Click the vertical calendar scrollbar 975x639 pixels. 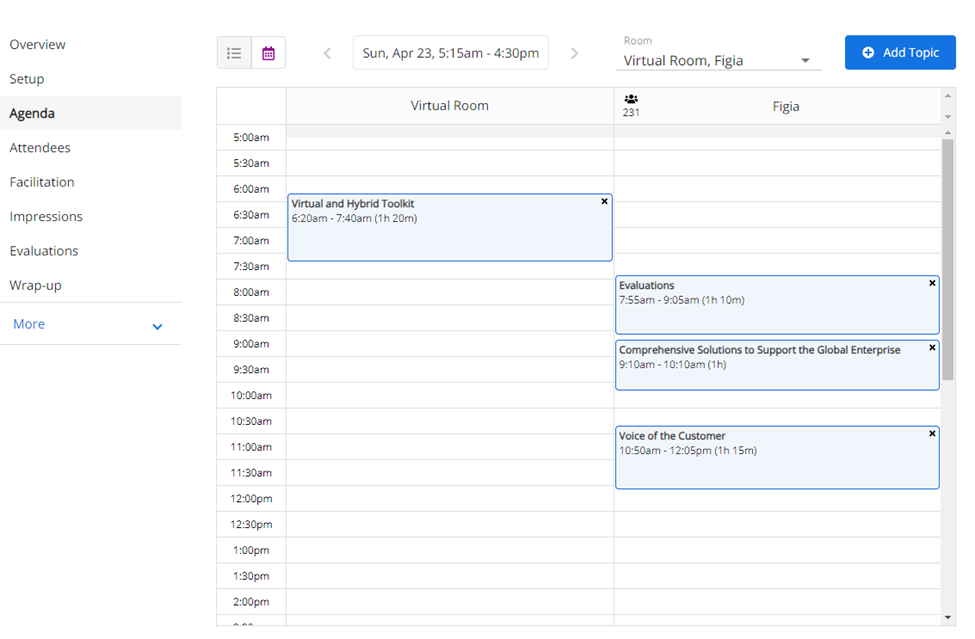pos(948,260)
